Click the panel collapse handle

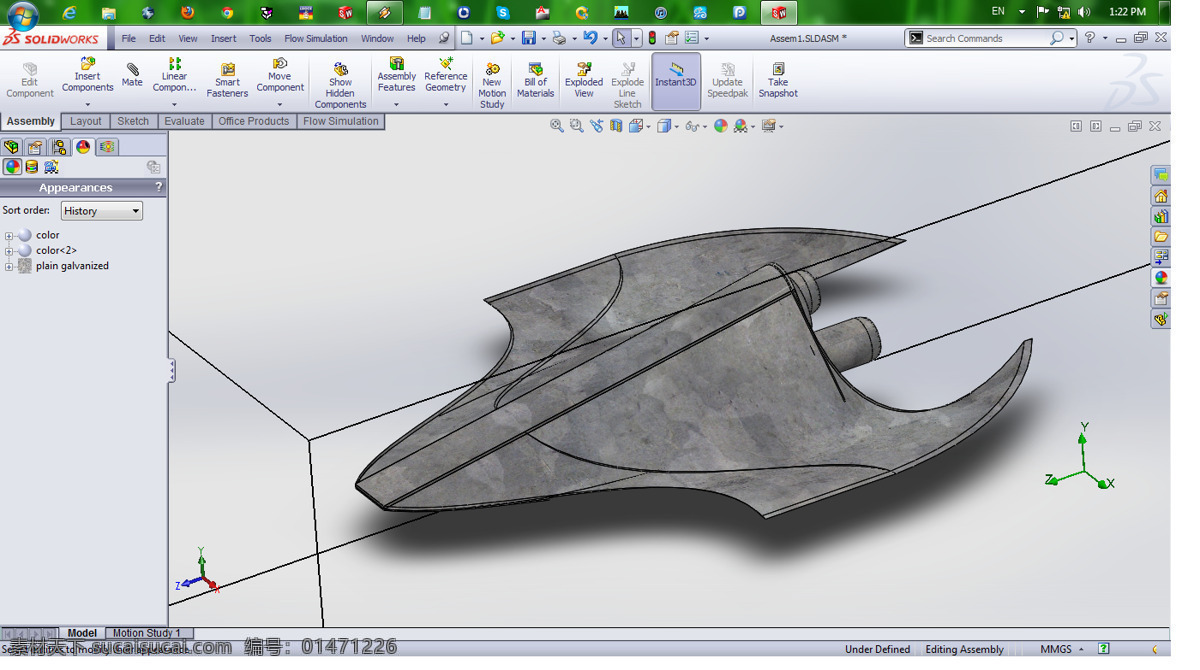click(172, 371)
